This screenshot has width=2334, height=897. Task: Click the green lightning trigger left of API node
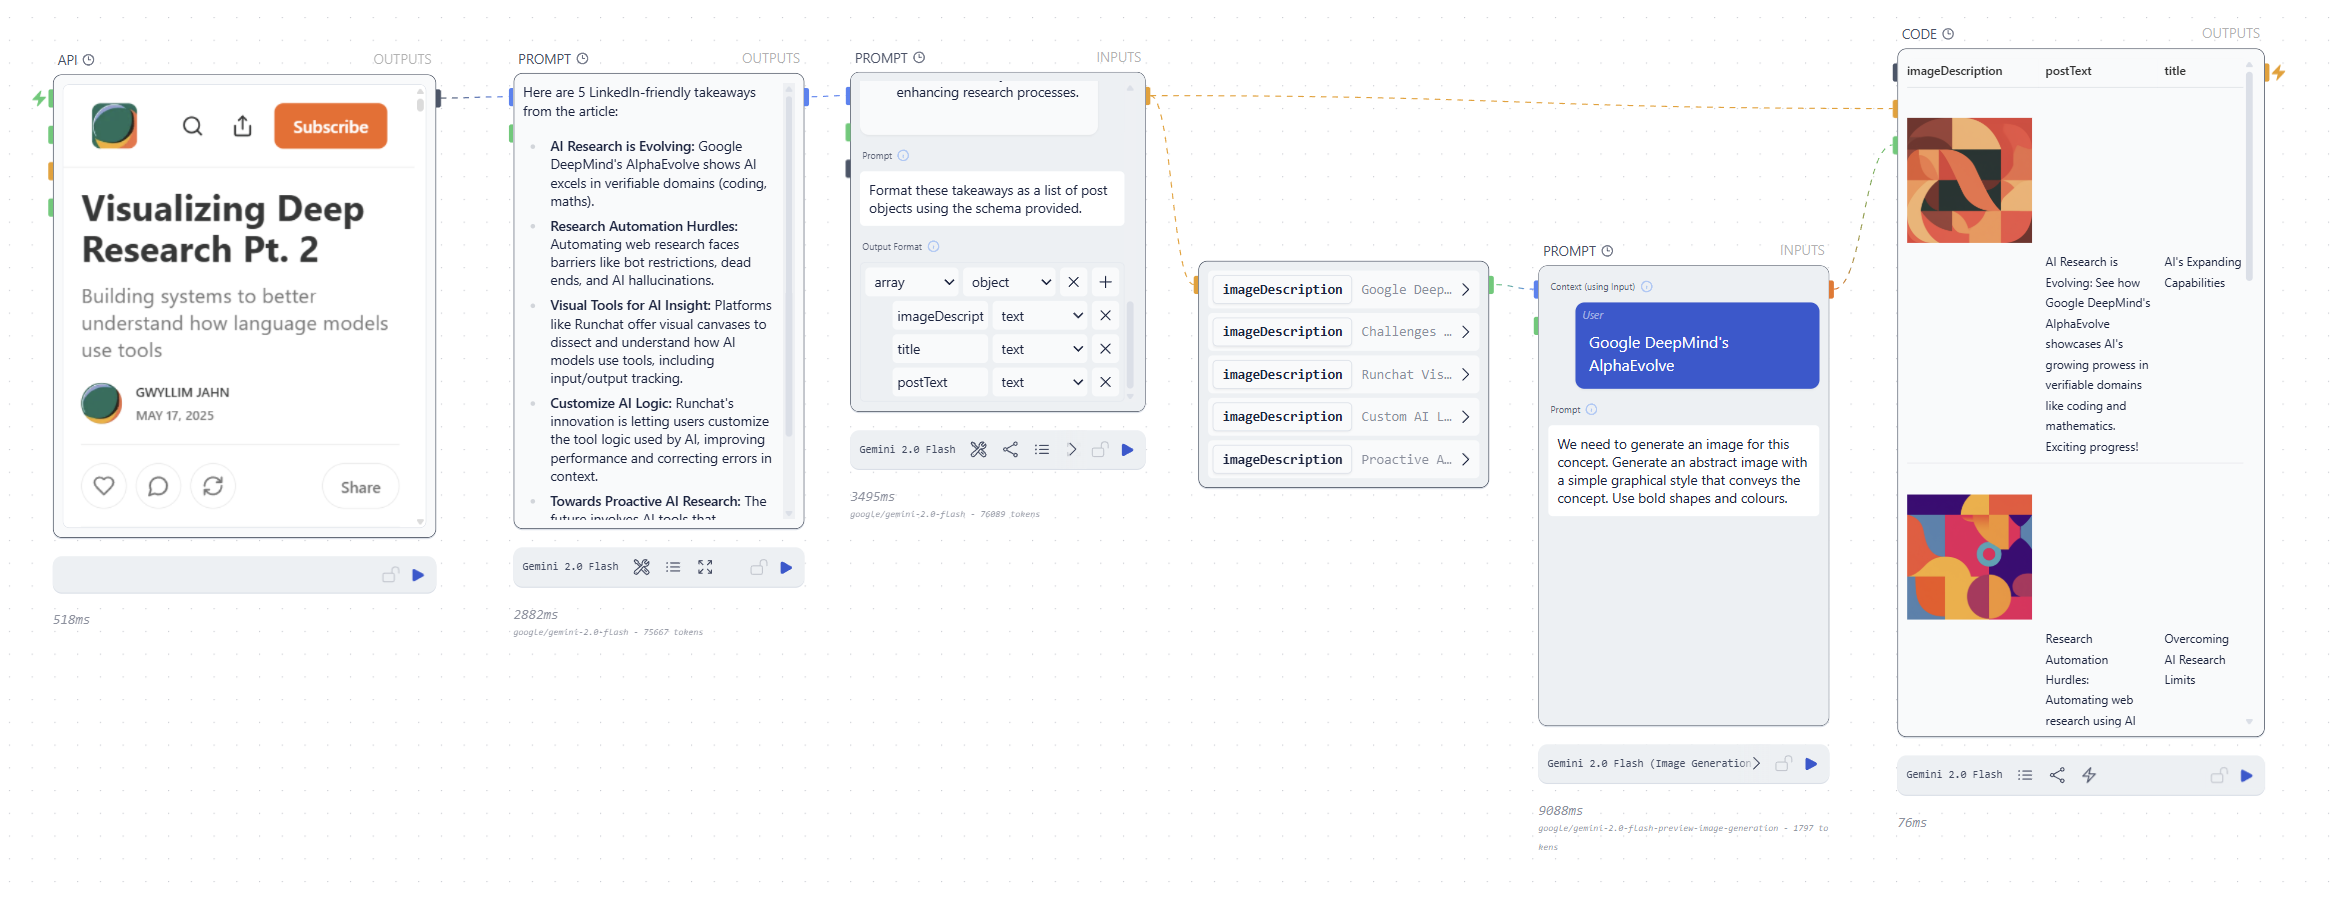(x=39, y=98)
